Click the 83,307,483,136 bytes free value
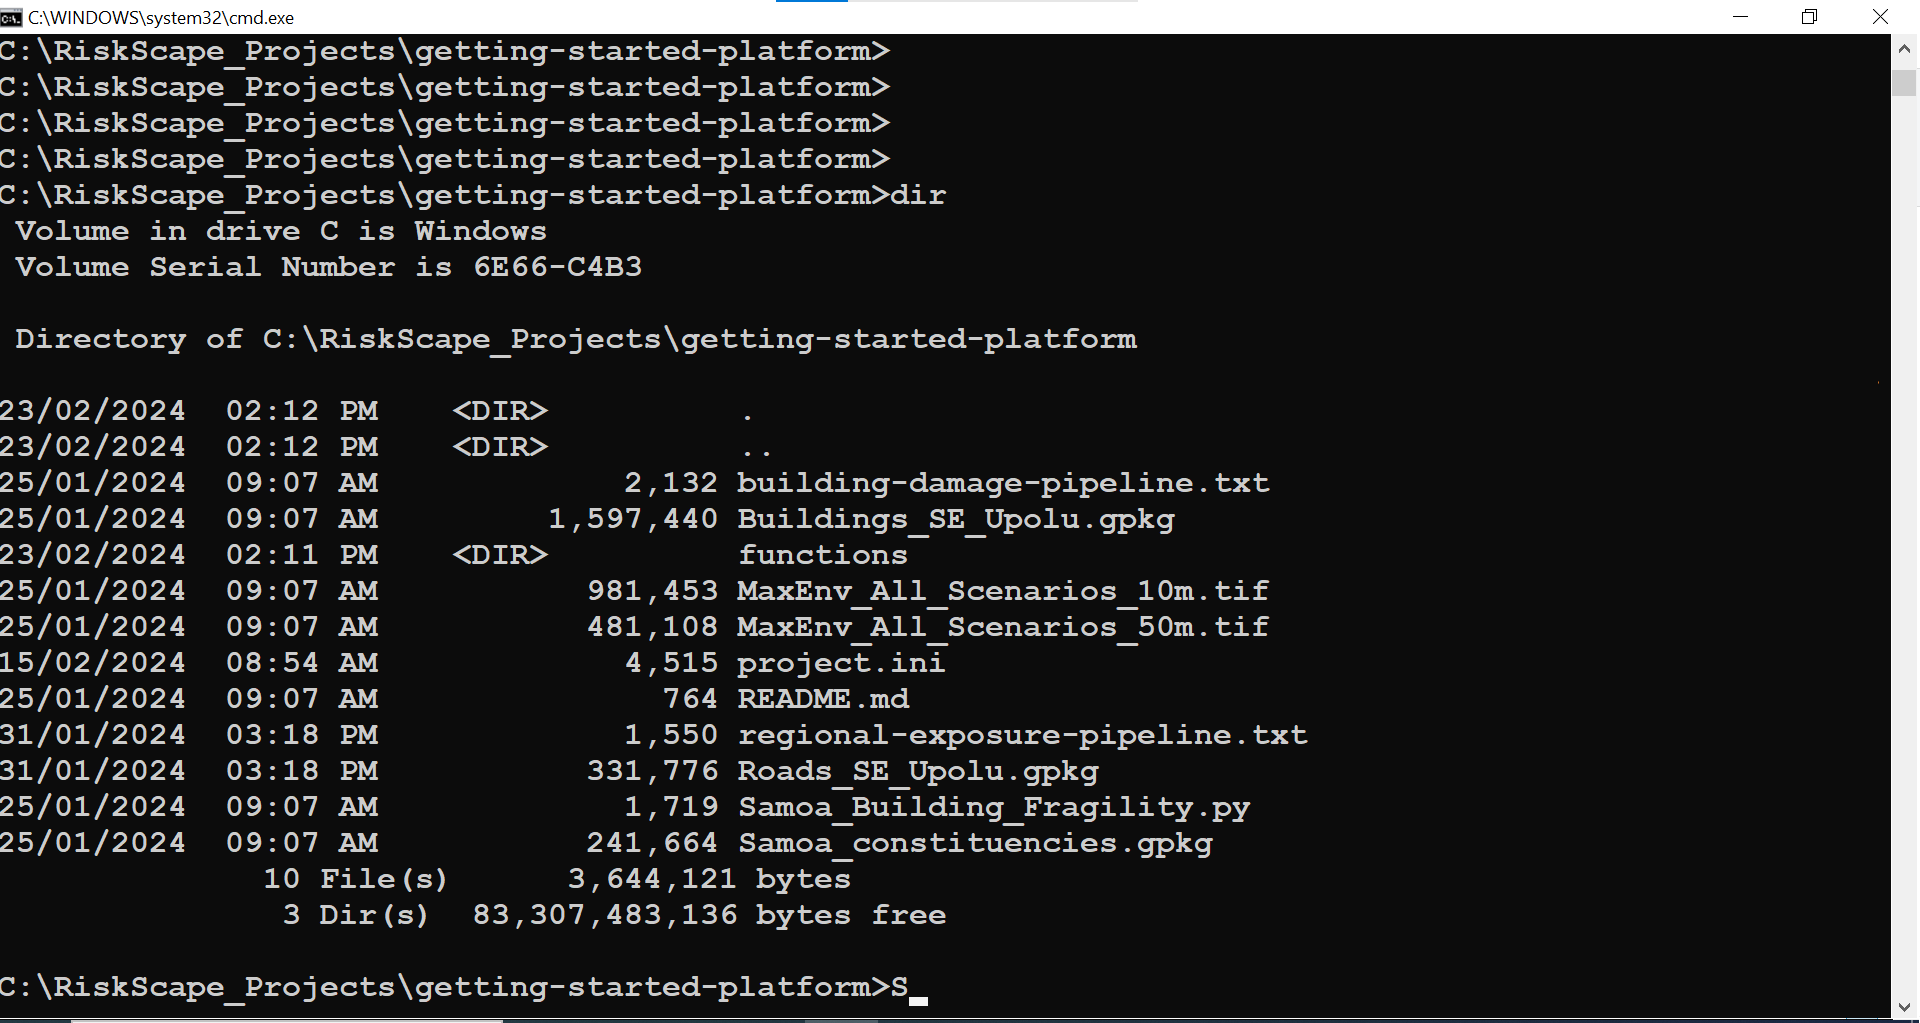This screenshot has width=1920, height=1023. [709, 915]
